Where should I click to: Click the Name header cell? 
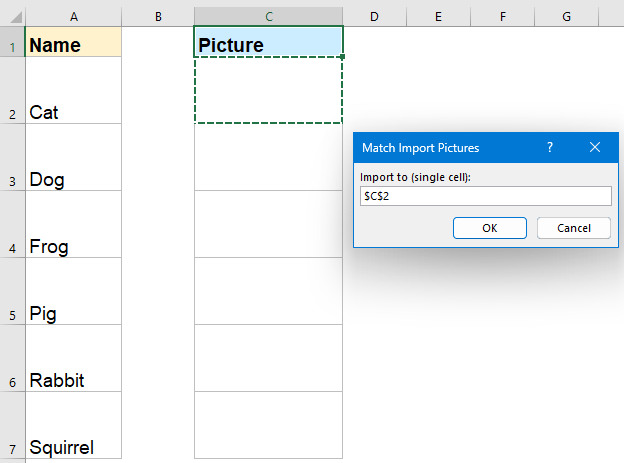tap(75, 44)
